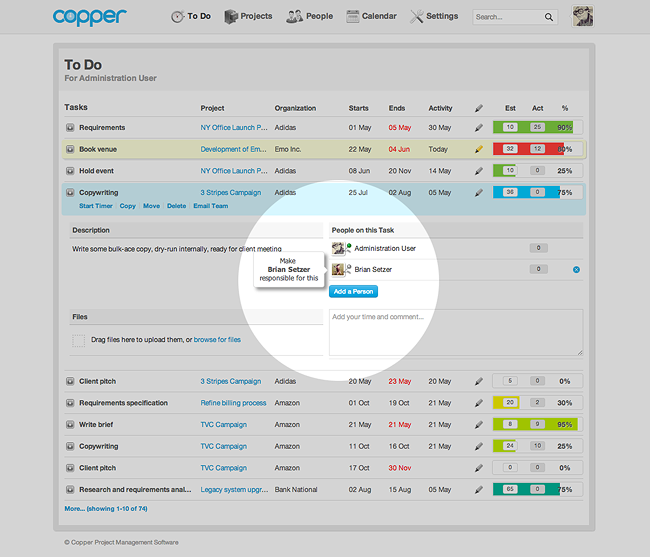This screenshot has width=650, height=557.
Task: Click pencil icon for Requirements specification
Action: tap(479, 403)
